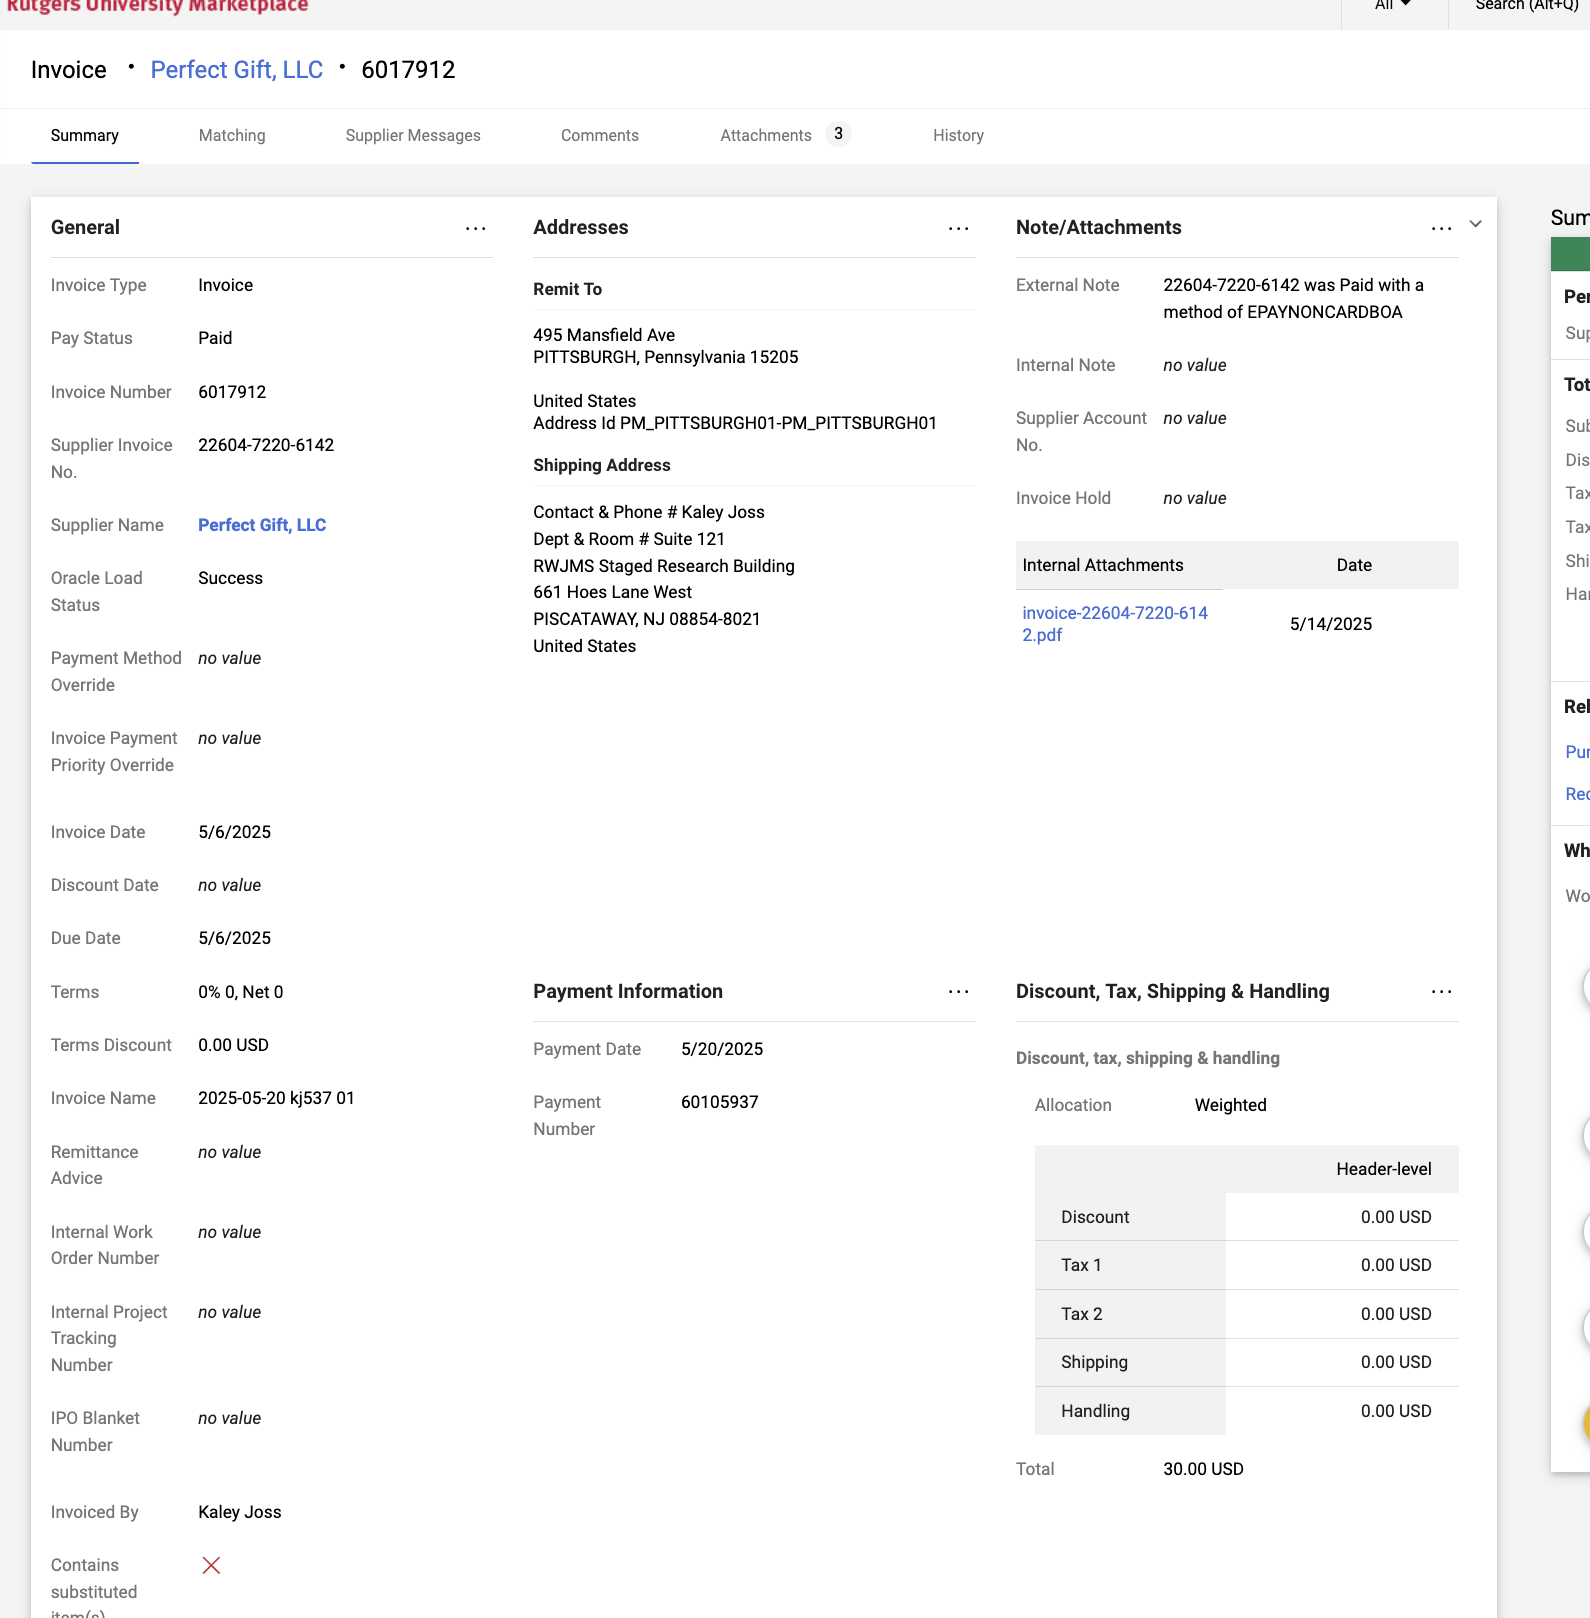Click the Rutgers University Marketplace logo
The image size is (1590, 1618).
[157, 7]
